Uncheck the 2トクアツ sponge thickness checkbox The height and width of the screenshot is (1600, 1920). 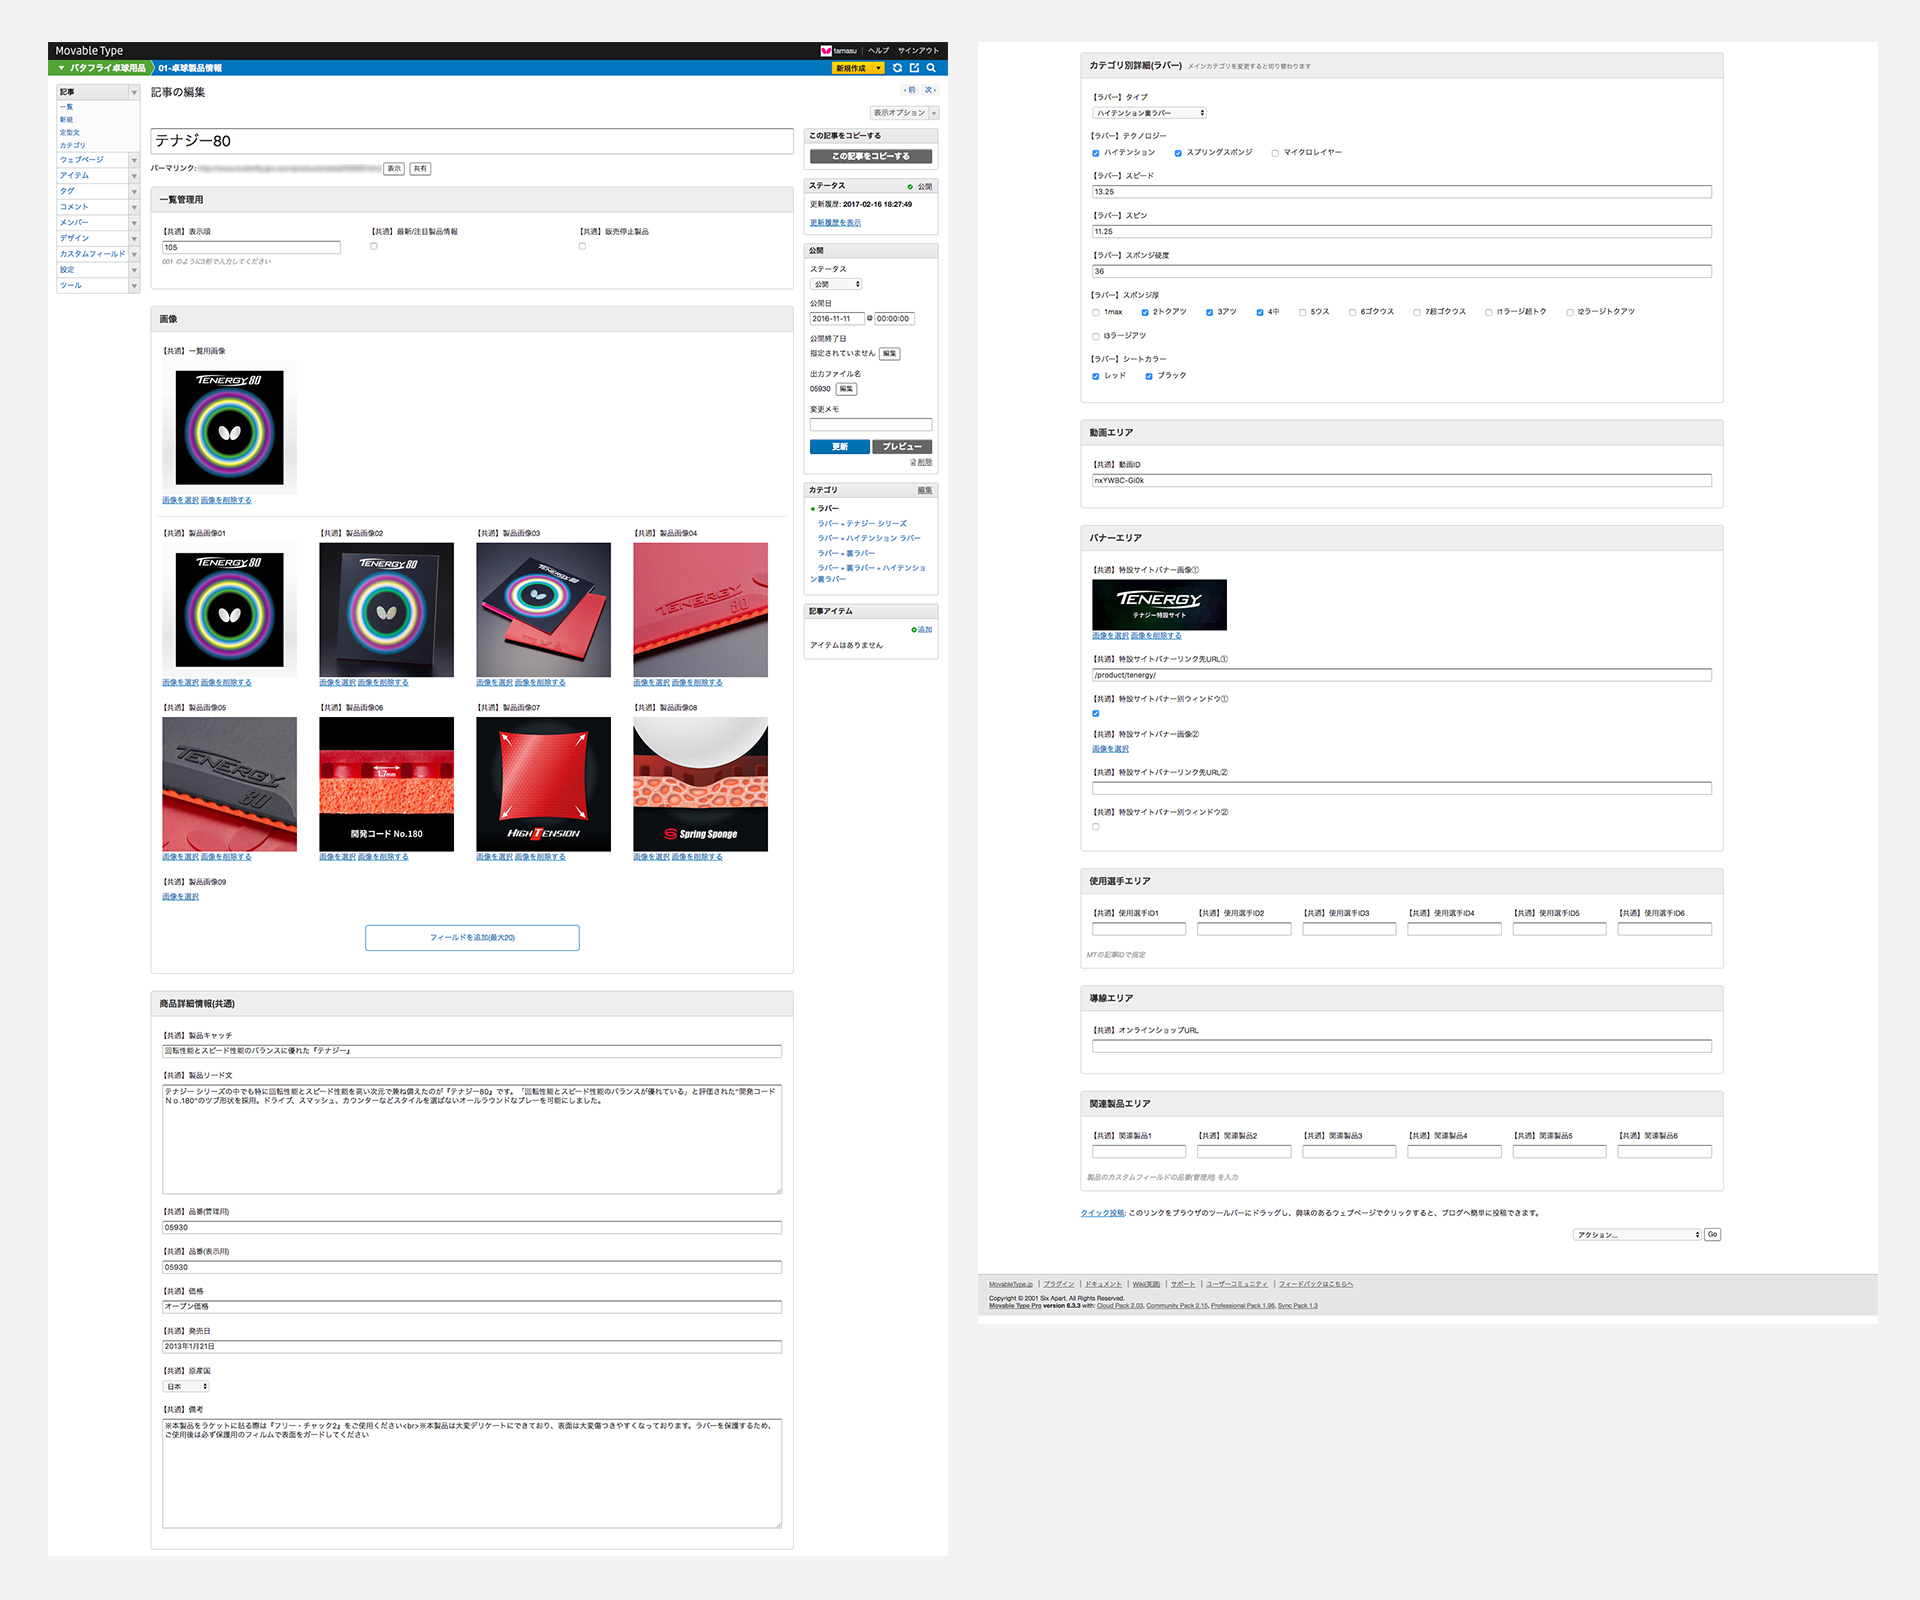coord(1145,312)
